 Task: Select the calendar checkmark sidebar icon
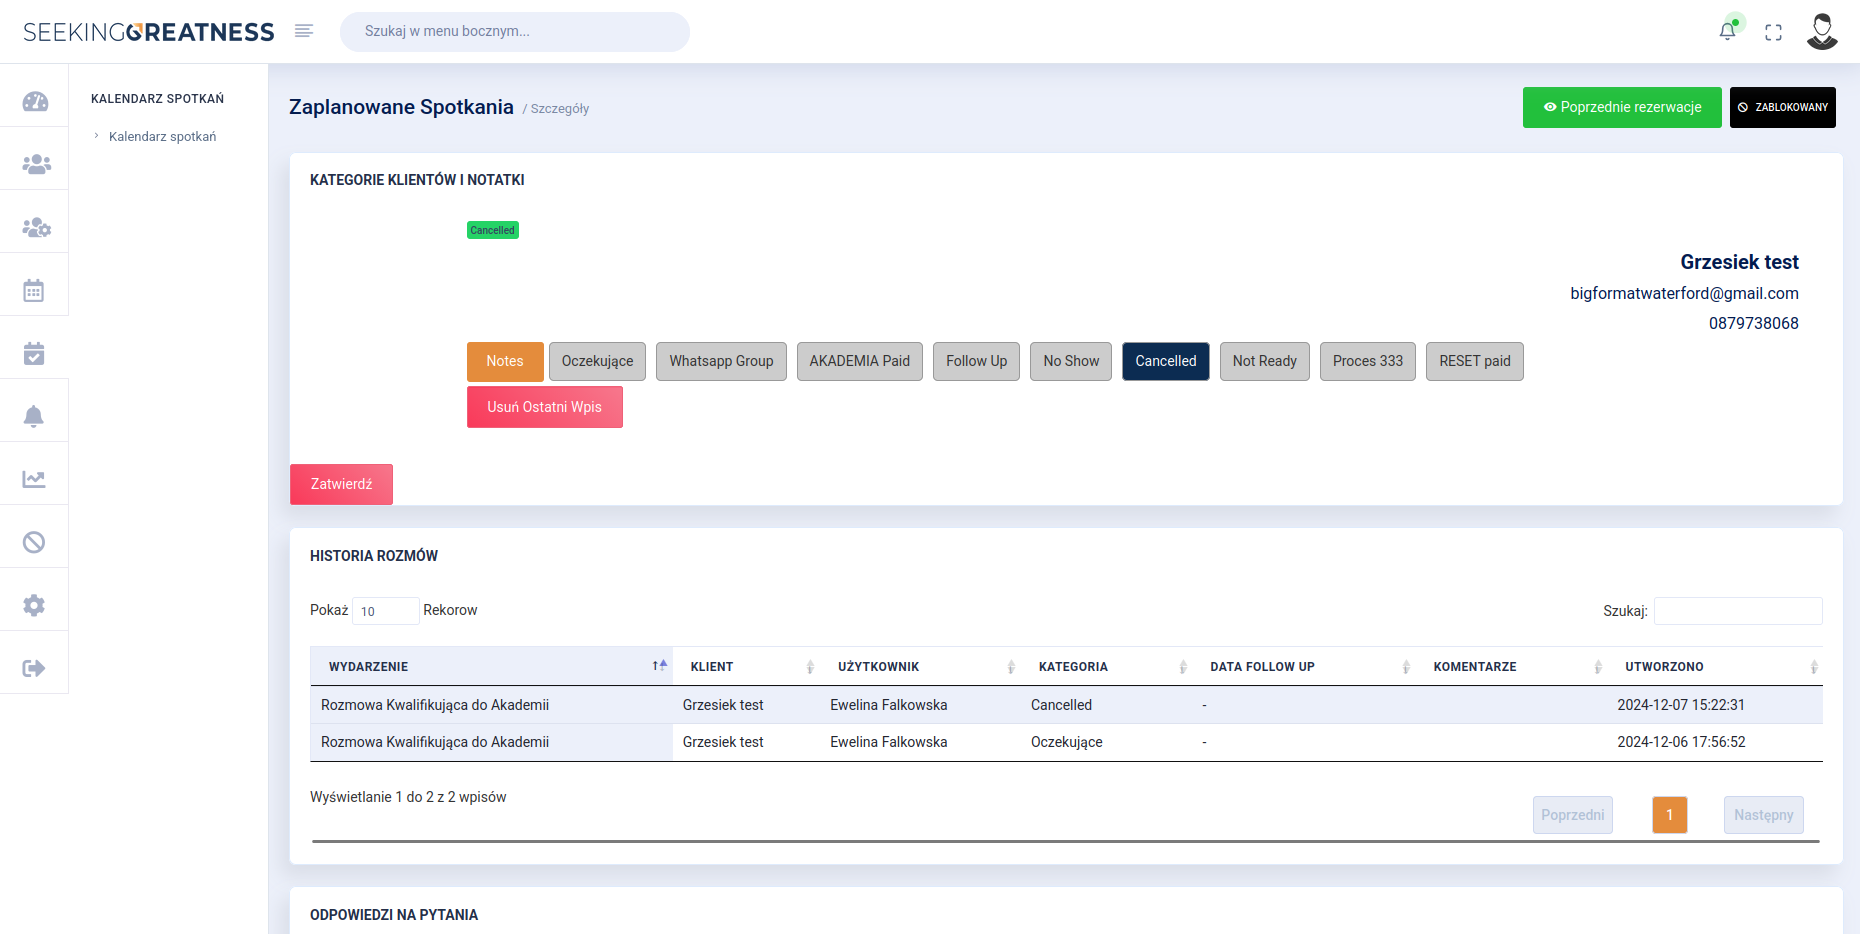pyautogui.click(x=34, y=354)
